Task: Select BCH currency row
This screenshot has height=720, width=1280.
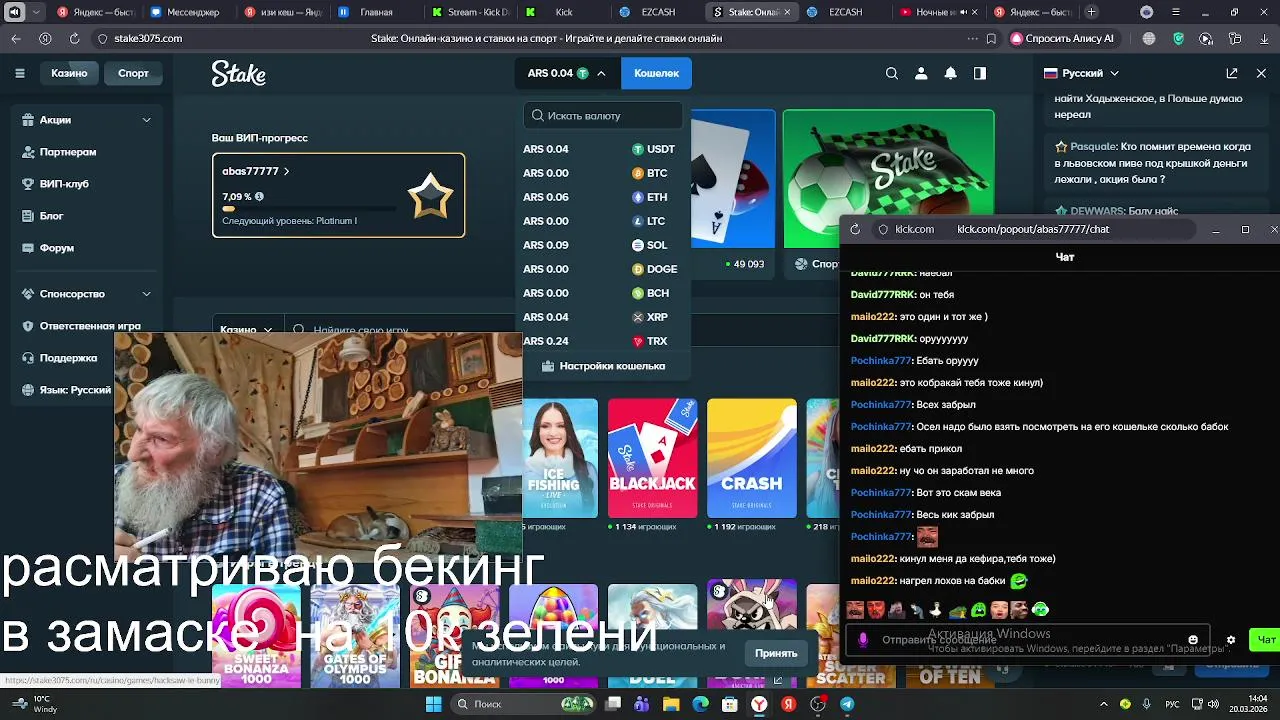Action: (x=603, y=293)
